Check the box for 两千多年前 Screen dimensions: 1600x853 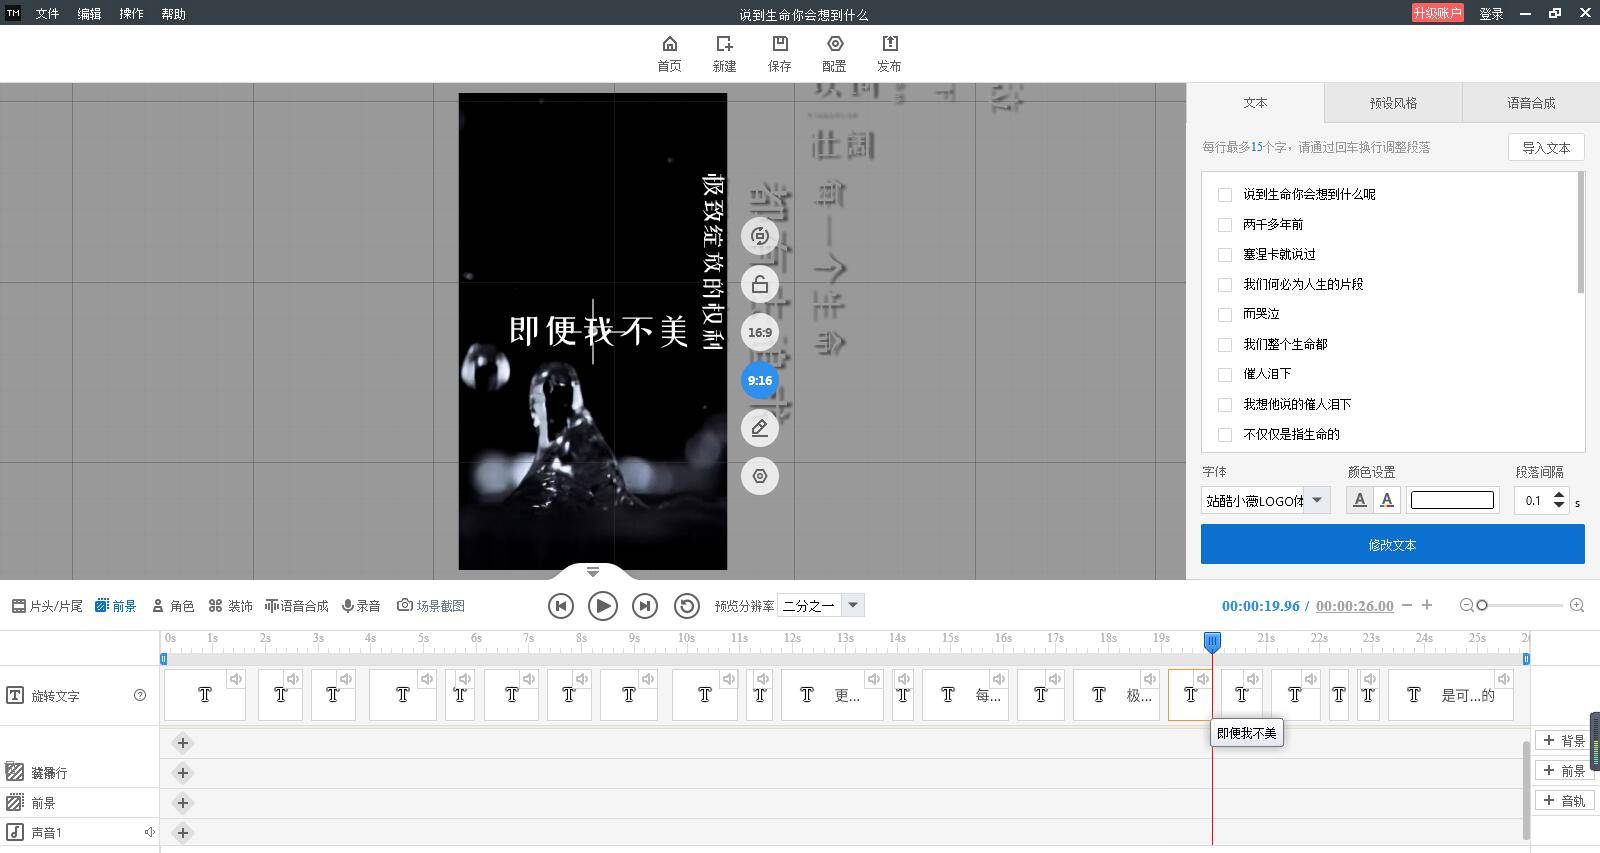(x=1225, y=224)
